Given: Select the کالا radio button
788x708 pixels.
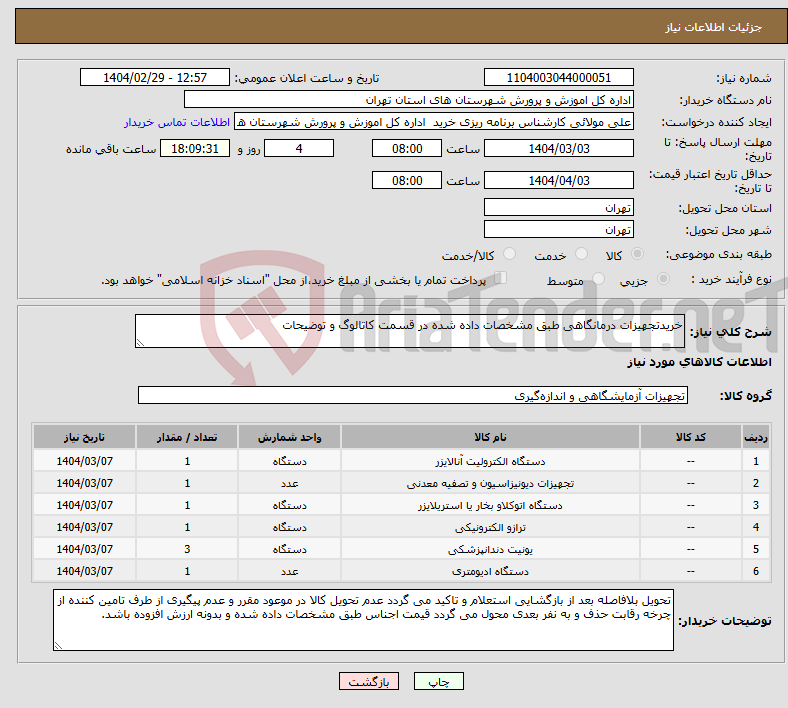Looking at the screenshot, I should coord(637,254).
